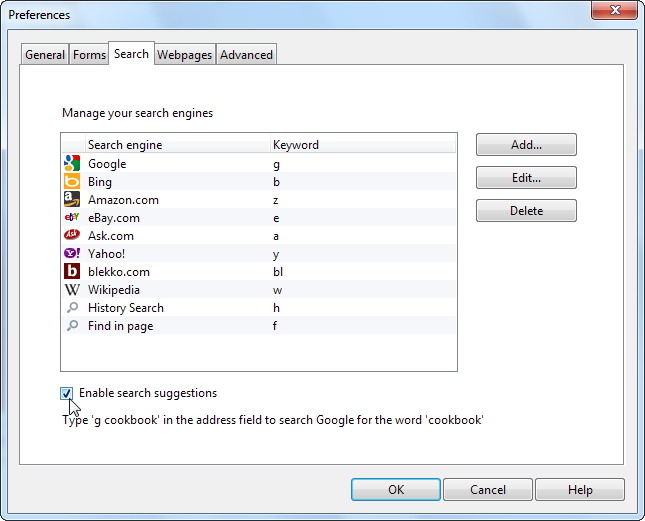Sort by Keyword column header
Screen dimensions: 645x521
click(362, 145)
